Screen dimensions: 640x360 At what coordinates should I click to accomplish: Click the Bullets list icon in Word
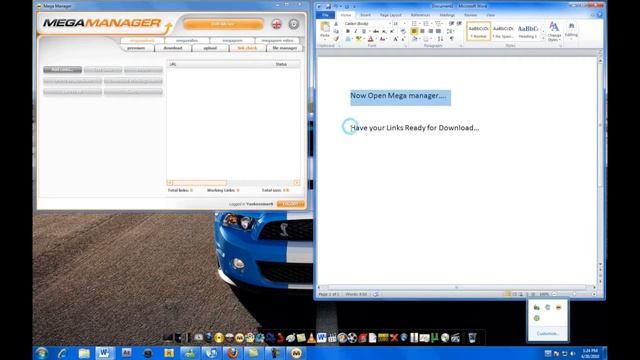tap(415, 24)
